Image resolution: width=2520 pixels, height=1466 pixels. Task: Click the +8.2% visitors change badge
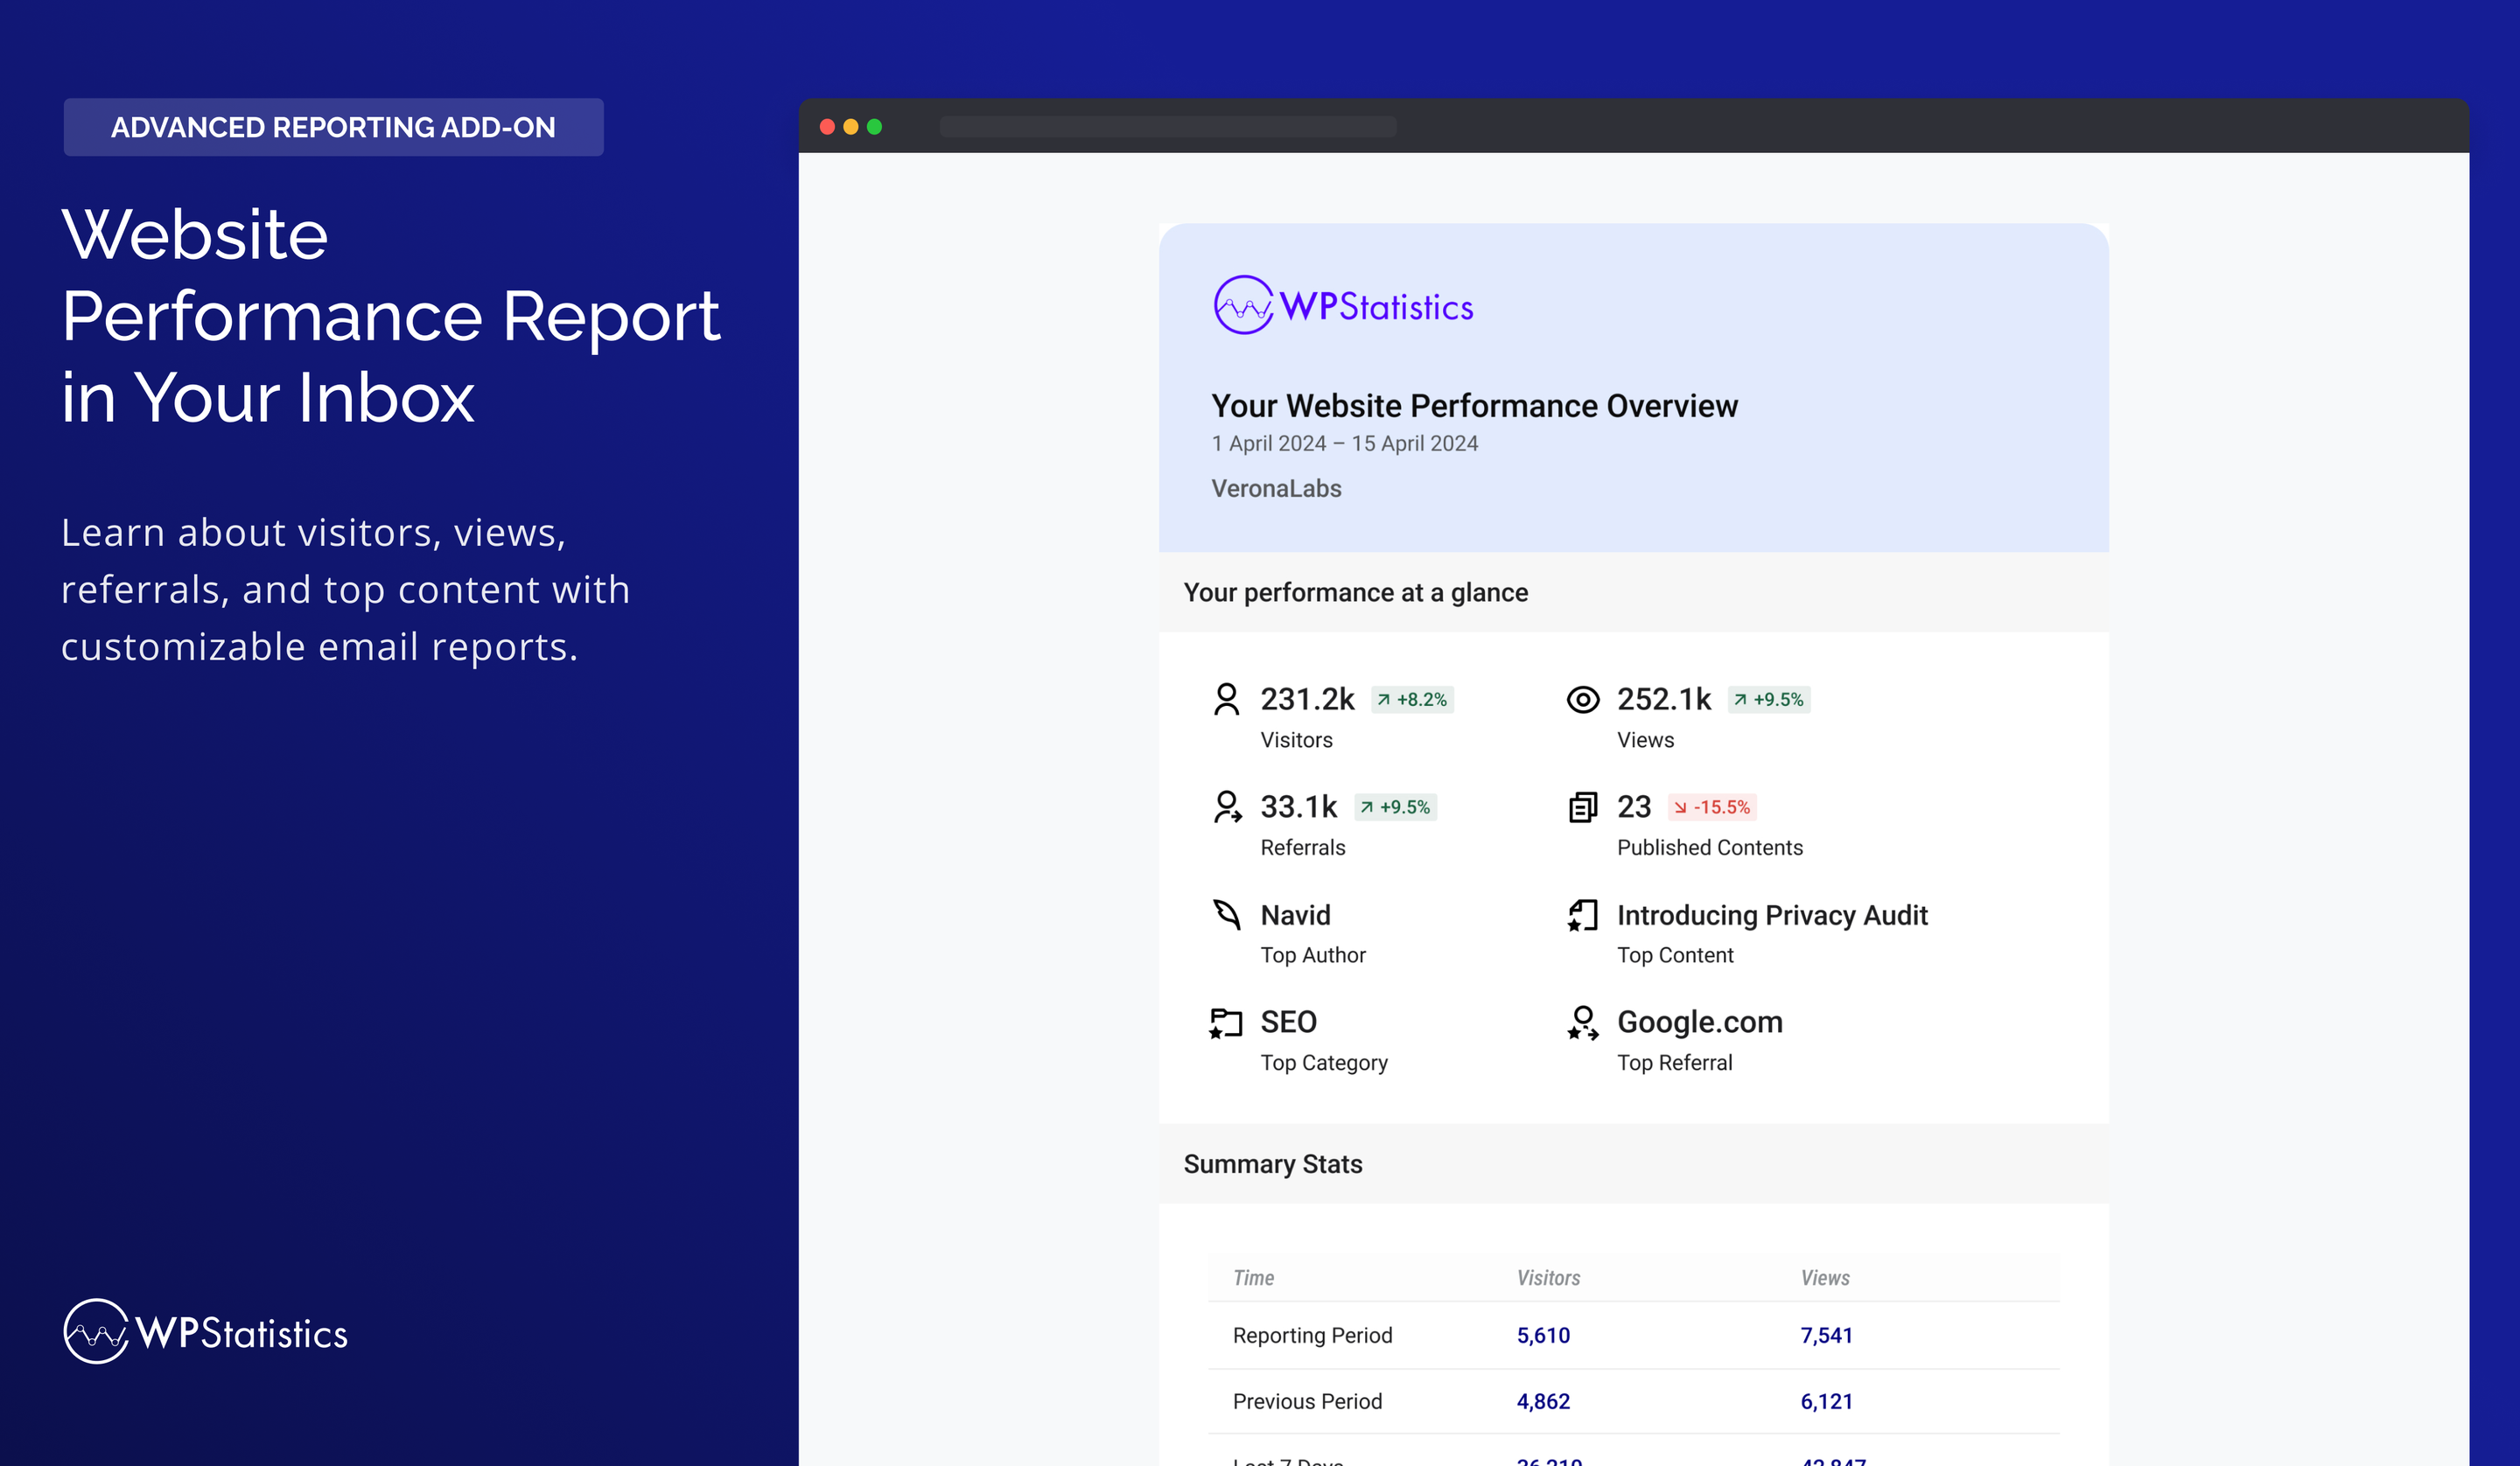(1412, 699)
